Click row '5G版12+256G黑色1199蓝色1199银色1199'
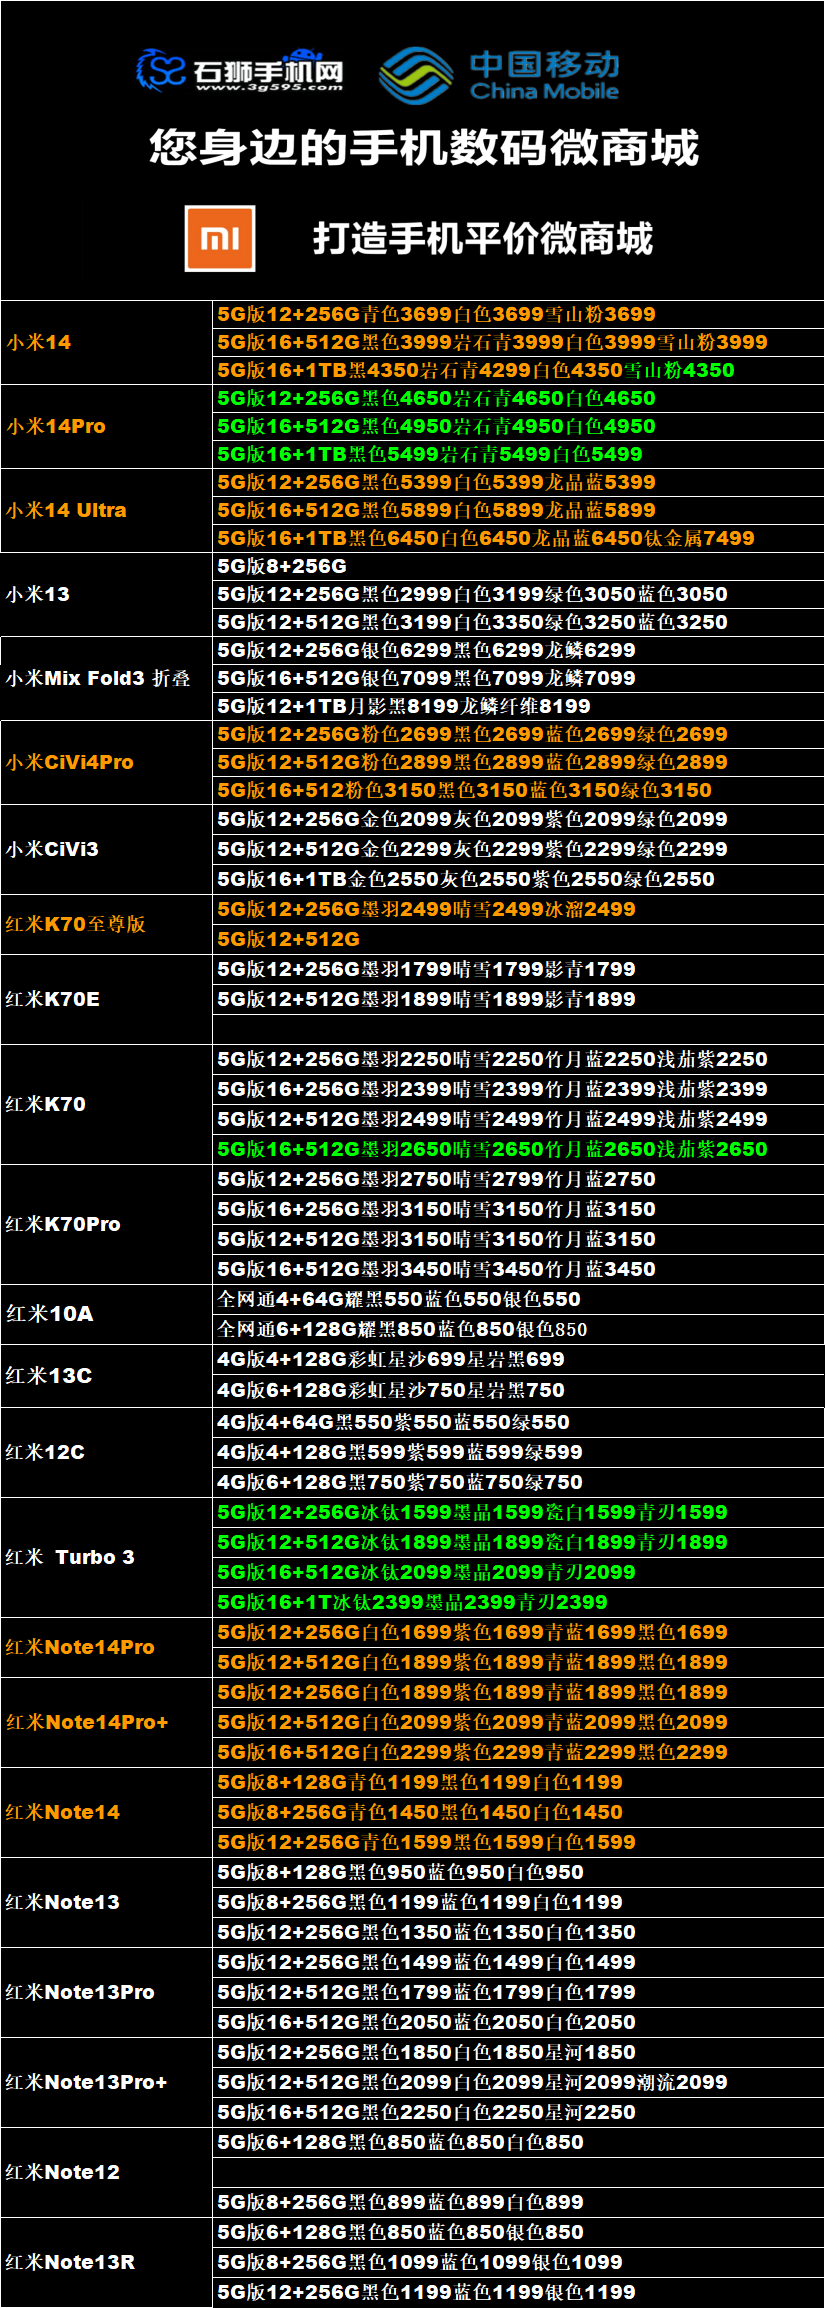 518,2292
